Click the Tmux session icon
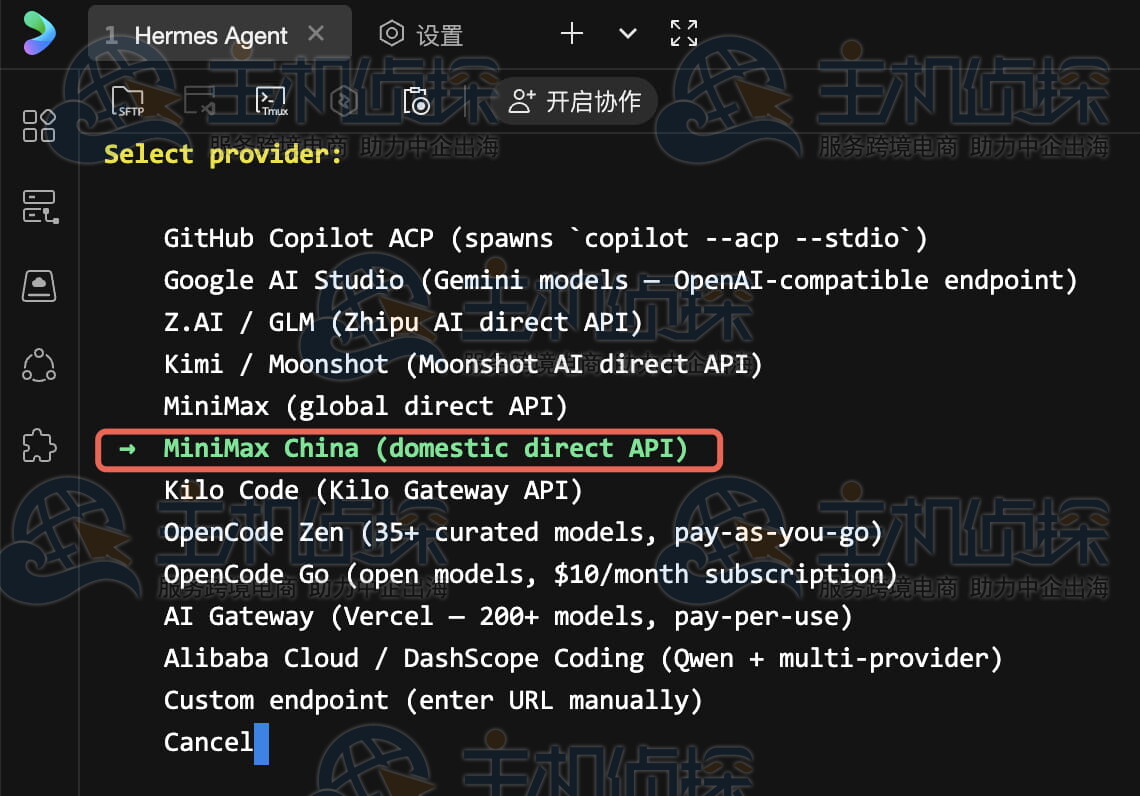Screen dimensions: 1140x796 (271, 101)
